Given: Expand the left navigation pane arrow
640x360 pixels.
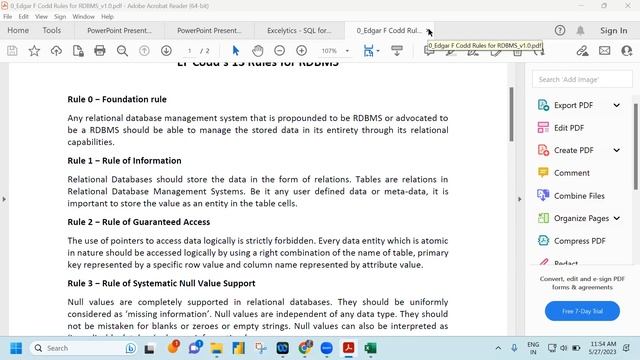Looking at the screenshot, I should [x=4, y=199].
